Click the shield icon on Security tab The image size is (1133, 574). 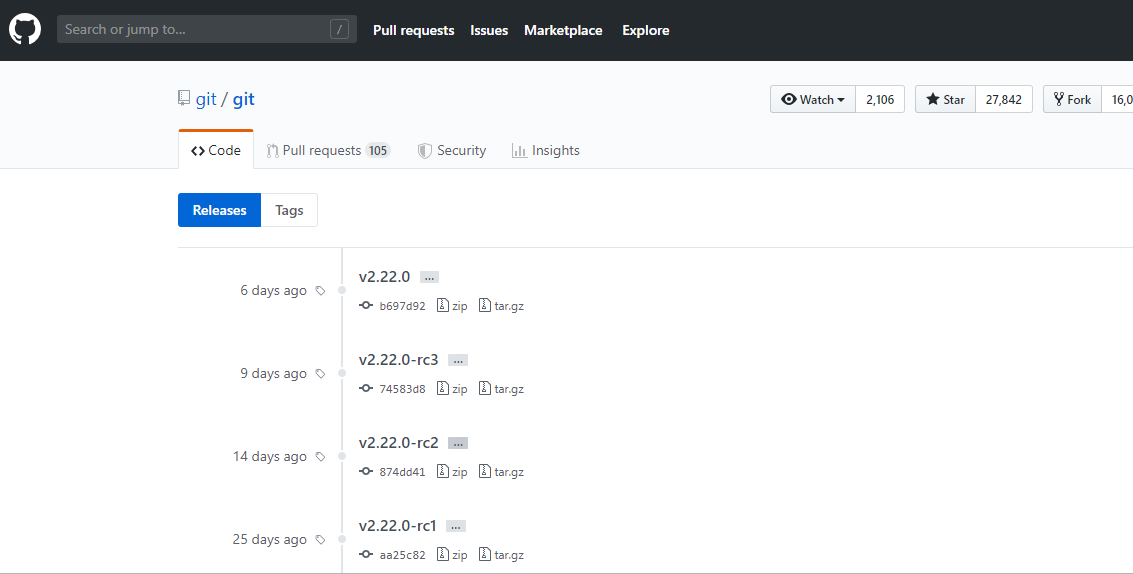(x=425, y=151)
